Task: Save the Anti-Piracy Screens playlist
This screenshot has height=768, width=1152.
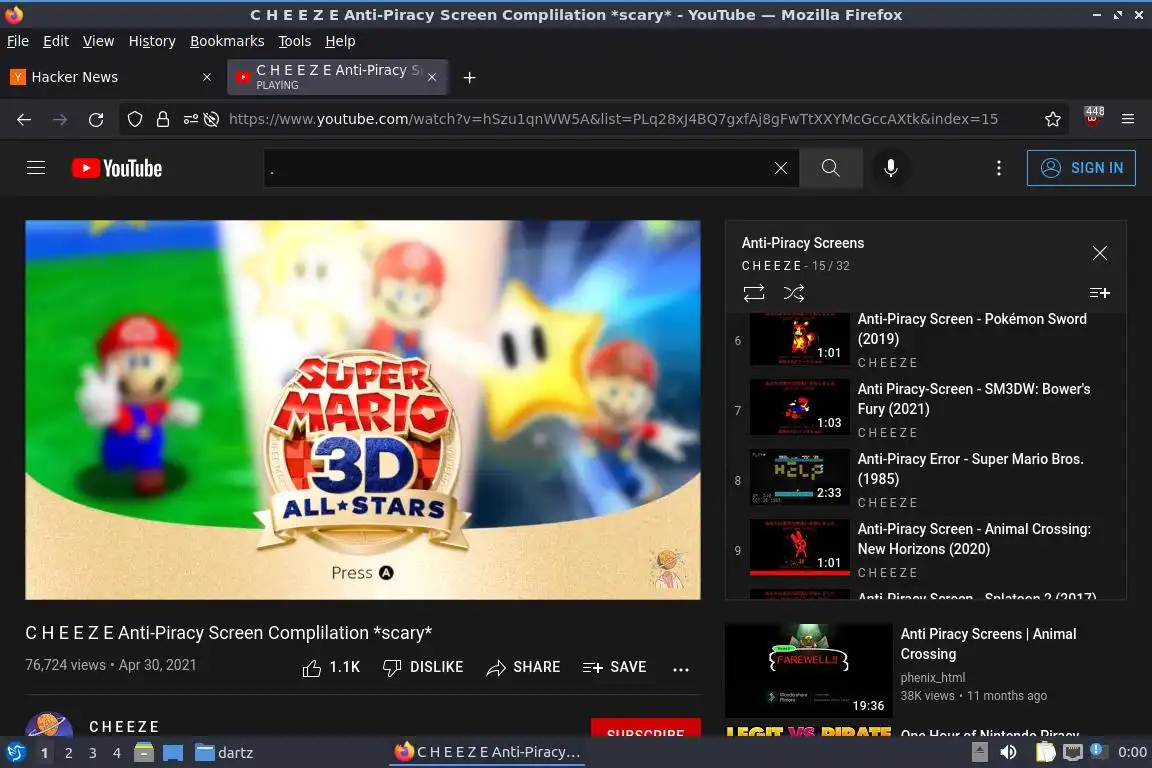Action: click(1099, 293)
